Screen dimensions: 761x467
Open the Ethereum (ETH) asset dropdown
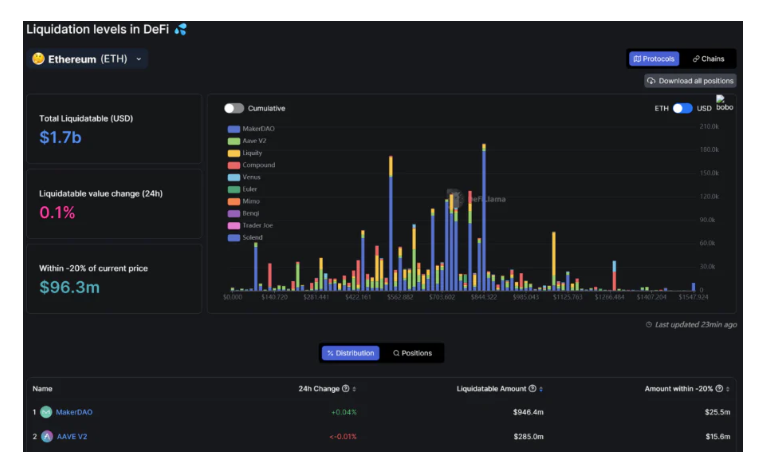click(87, 59)
